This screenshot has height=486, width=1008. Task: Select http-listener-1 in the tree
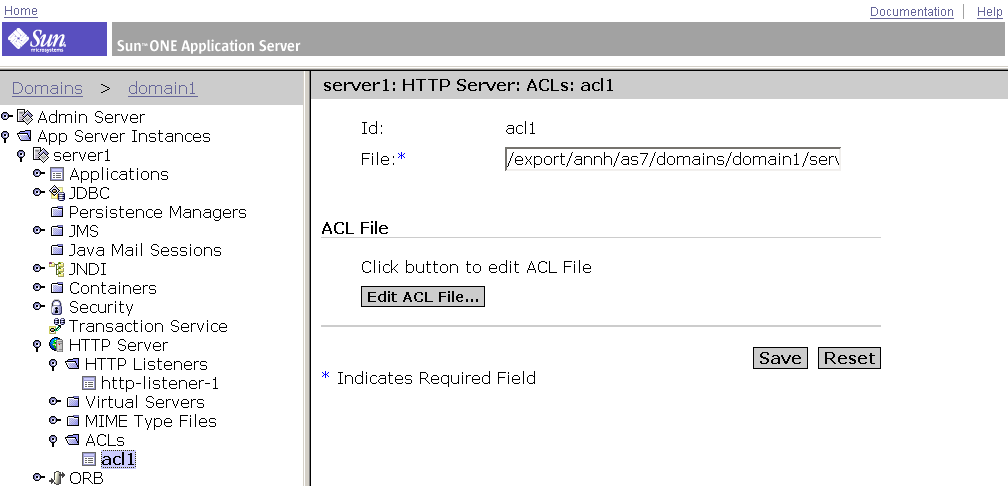[x=160, y=383]
